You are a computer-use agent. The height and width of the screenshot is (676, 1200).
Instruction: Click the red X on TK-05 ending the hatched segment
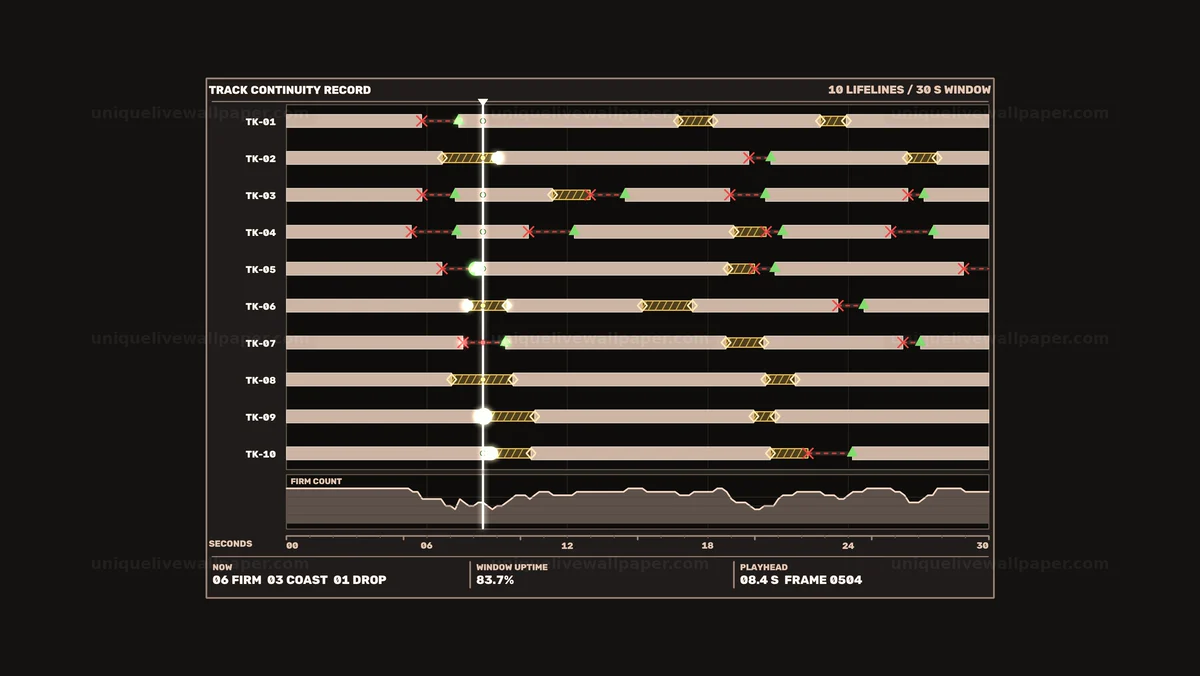tap(755, 269)
